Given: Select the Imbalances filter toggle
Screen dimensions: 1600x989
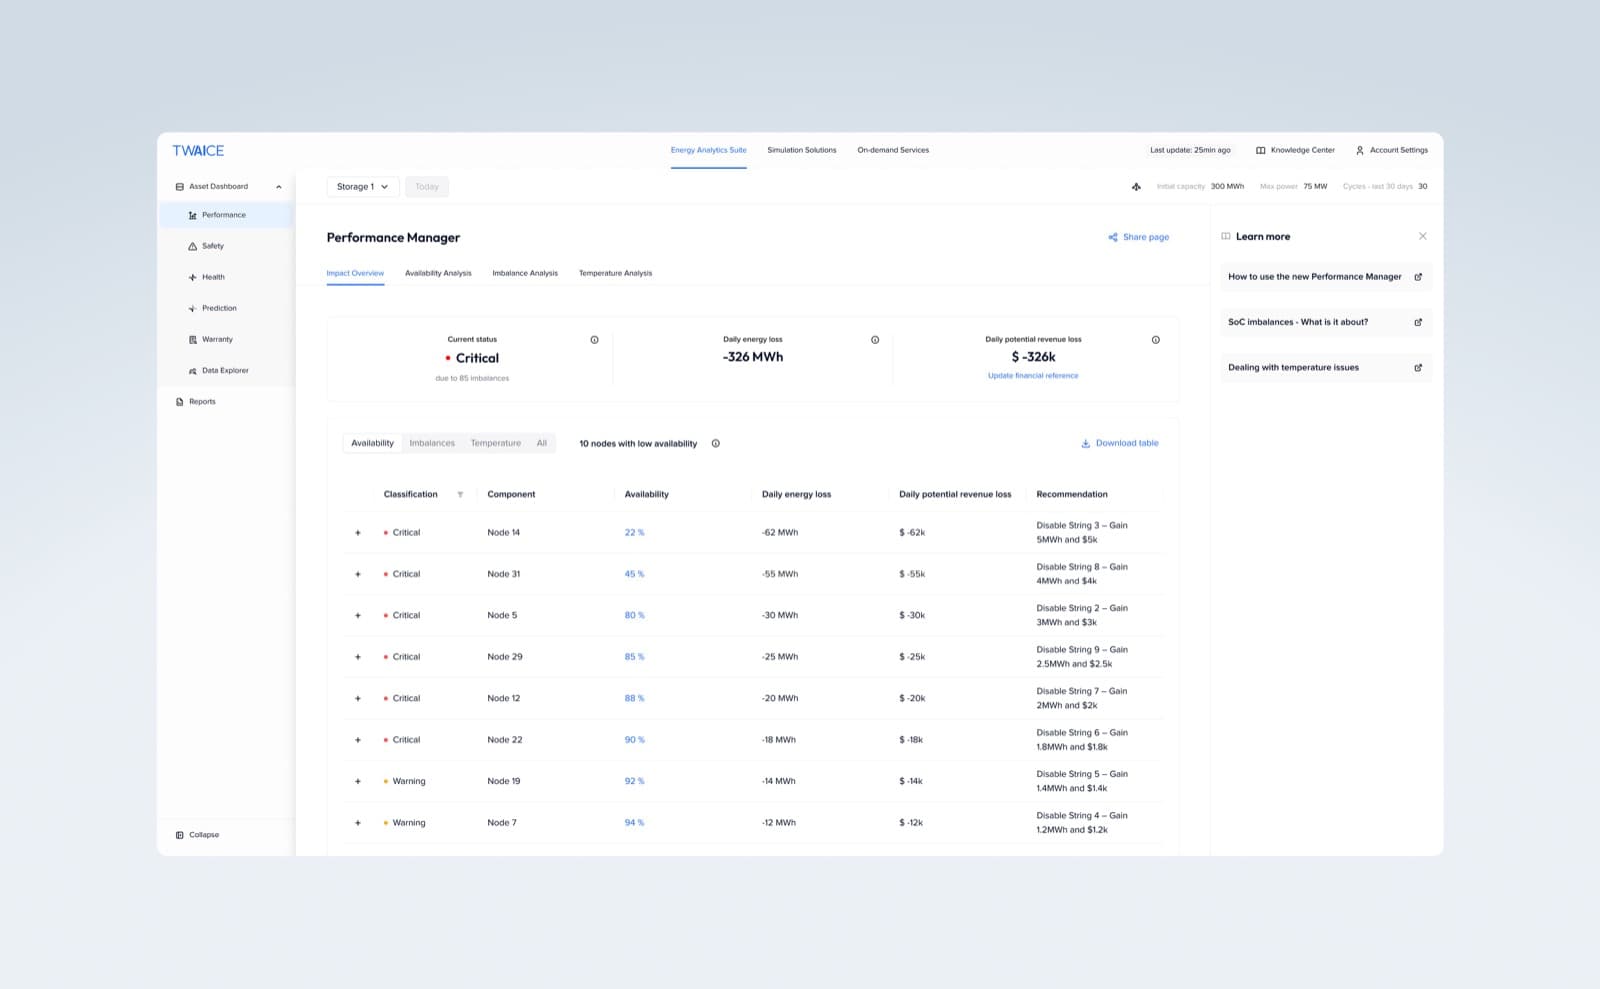Looking at the screenshot, I should (432, 443).
